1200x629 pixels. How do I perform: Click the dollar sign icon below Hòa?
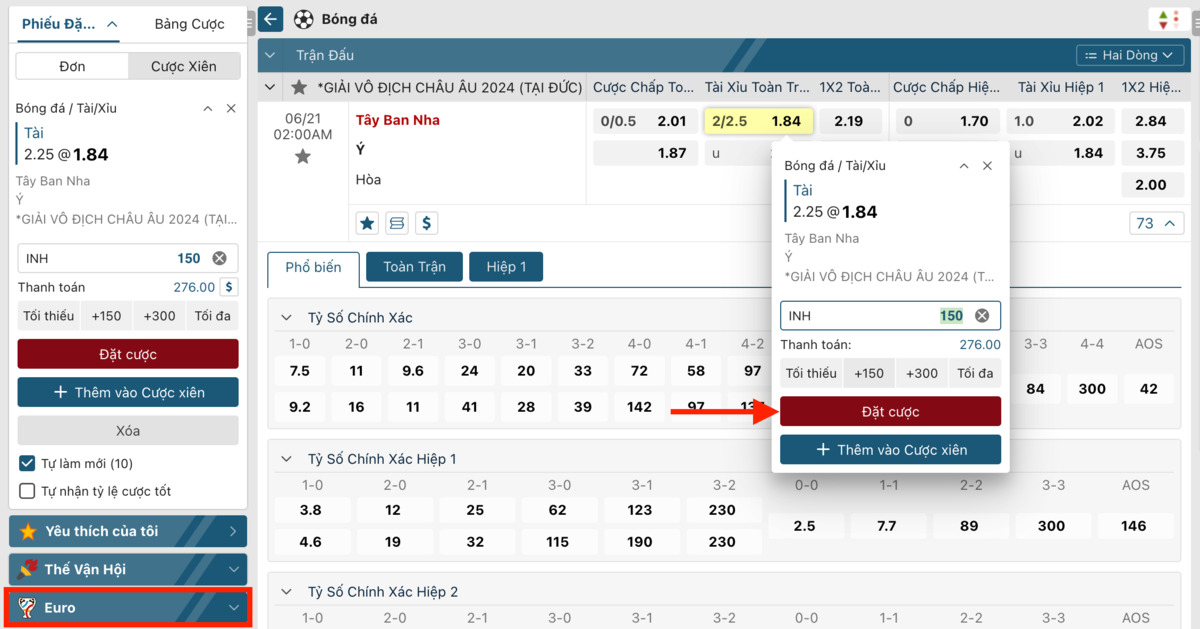coord(427,223)
